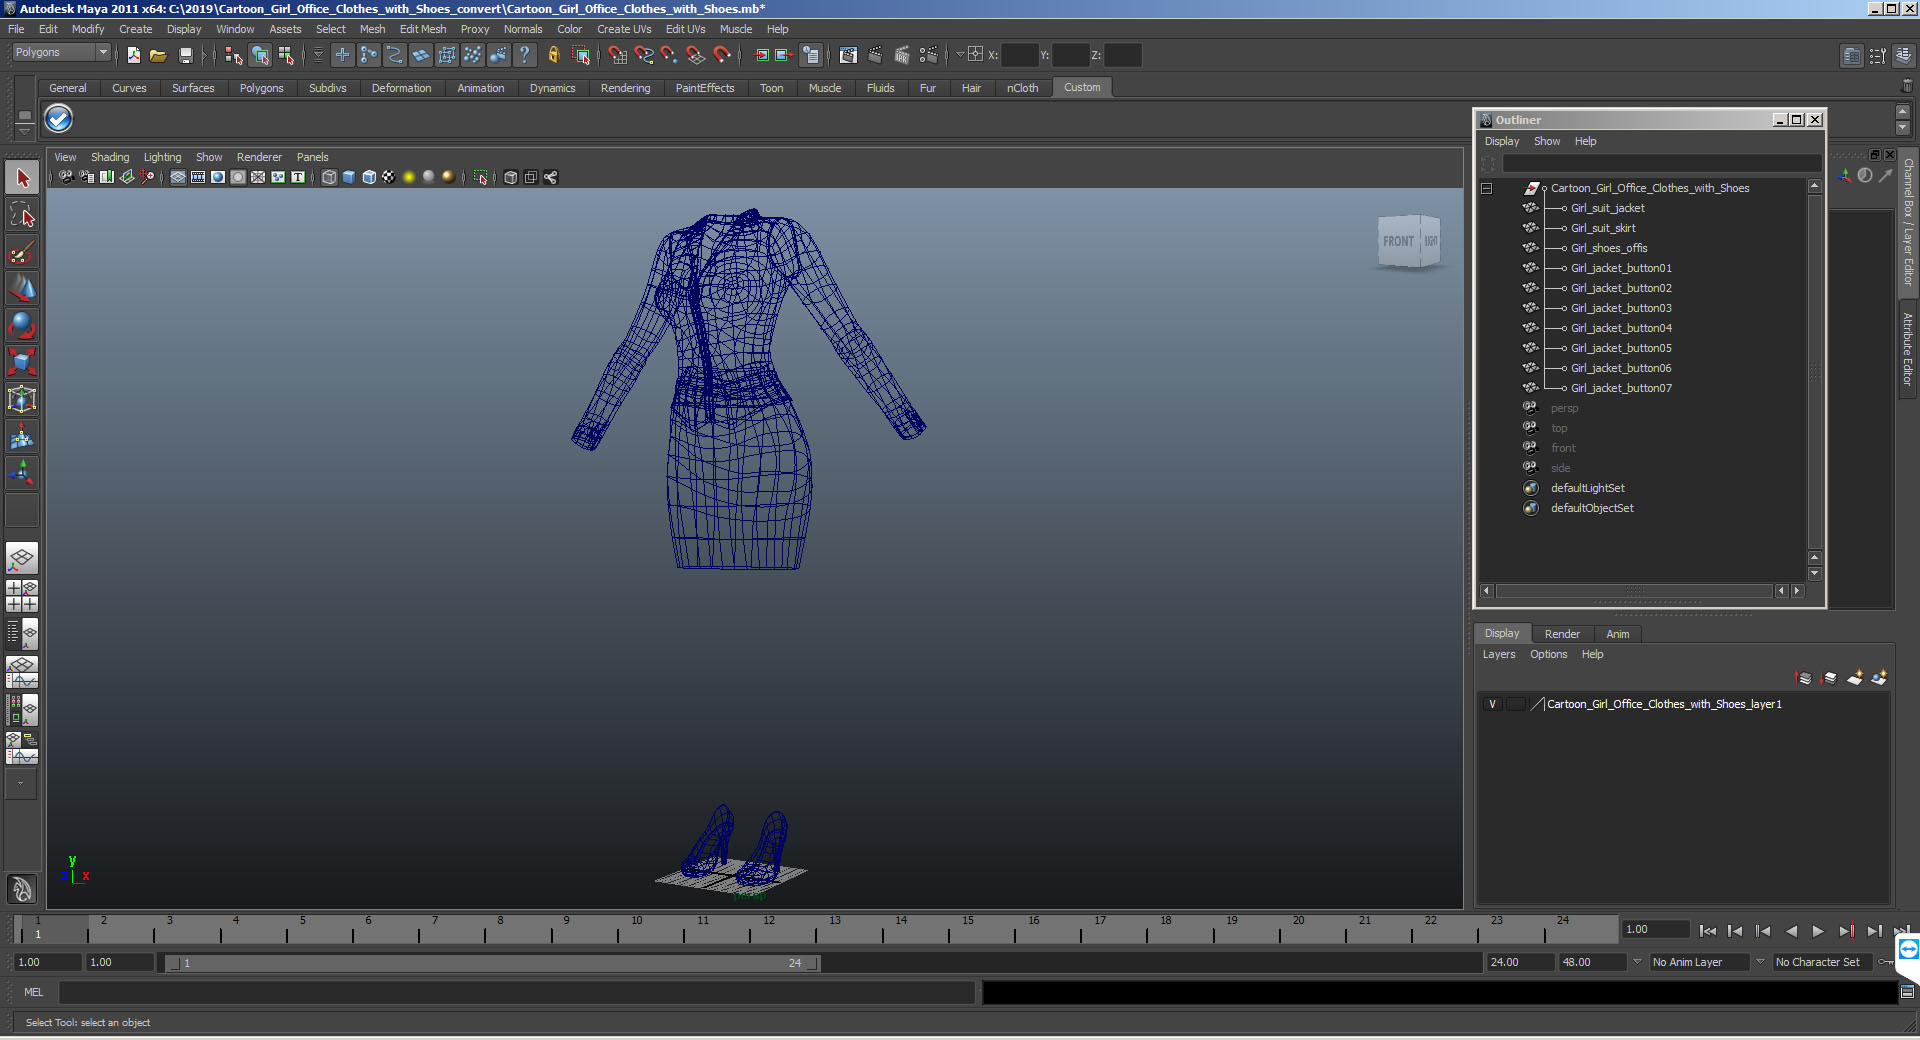Open the Render View window
This screenshot has height=1040, width=1920.
tap(848, 55)
